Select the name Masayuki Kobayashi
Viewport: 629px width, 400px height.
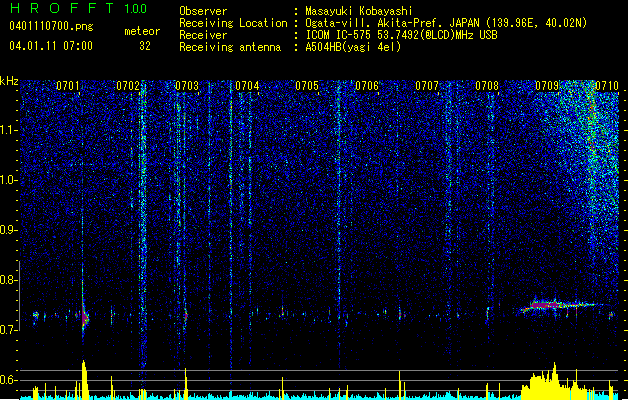tap(359, 11)
